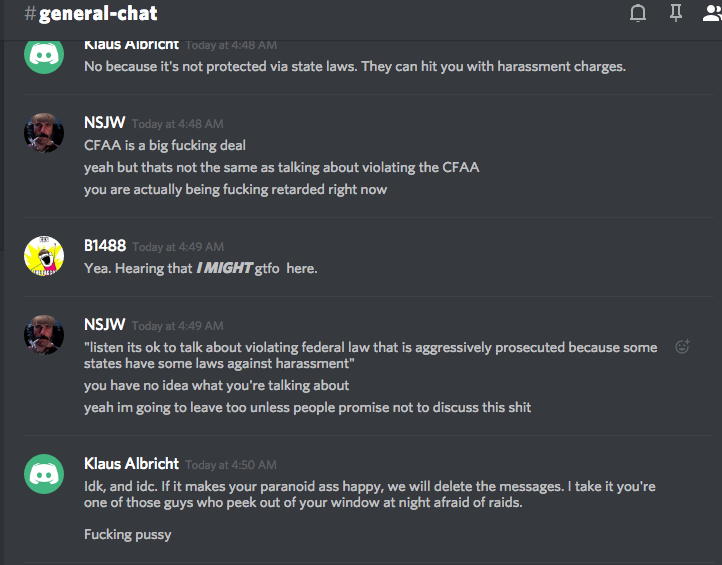Click the notification bell icon in header
The image size is (722, 565).
click(638, 14)
